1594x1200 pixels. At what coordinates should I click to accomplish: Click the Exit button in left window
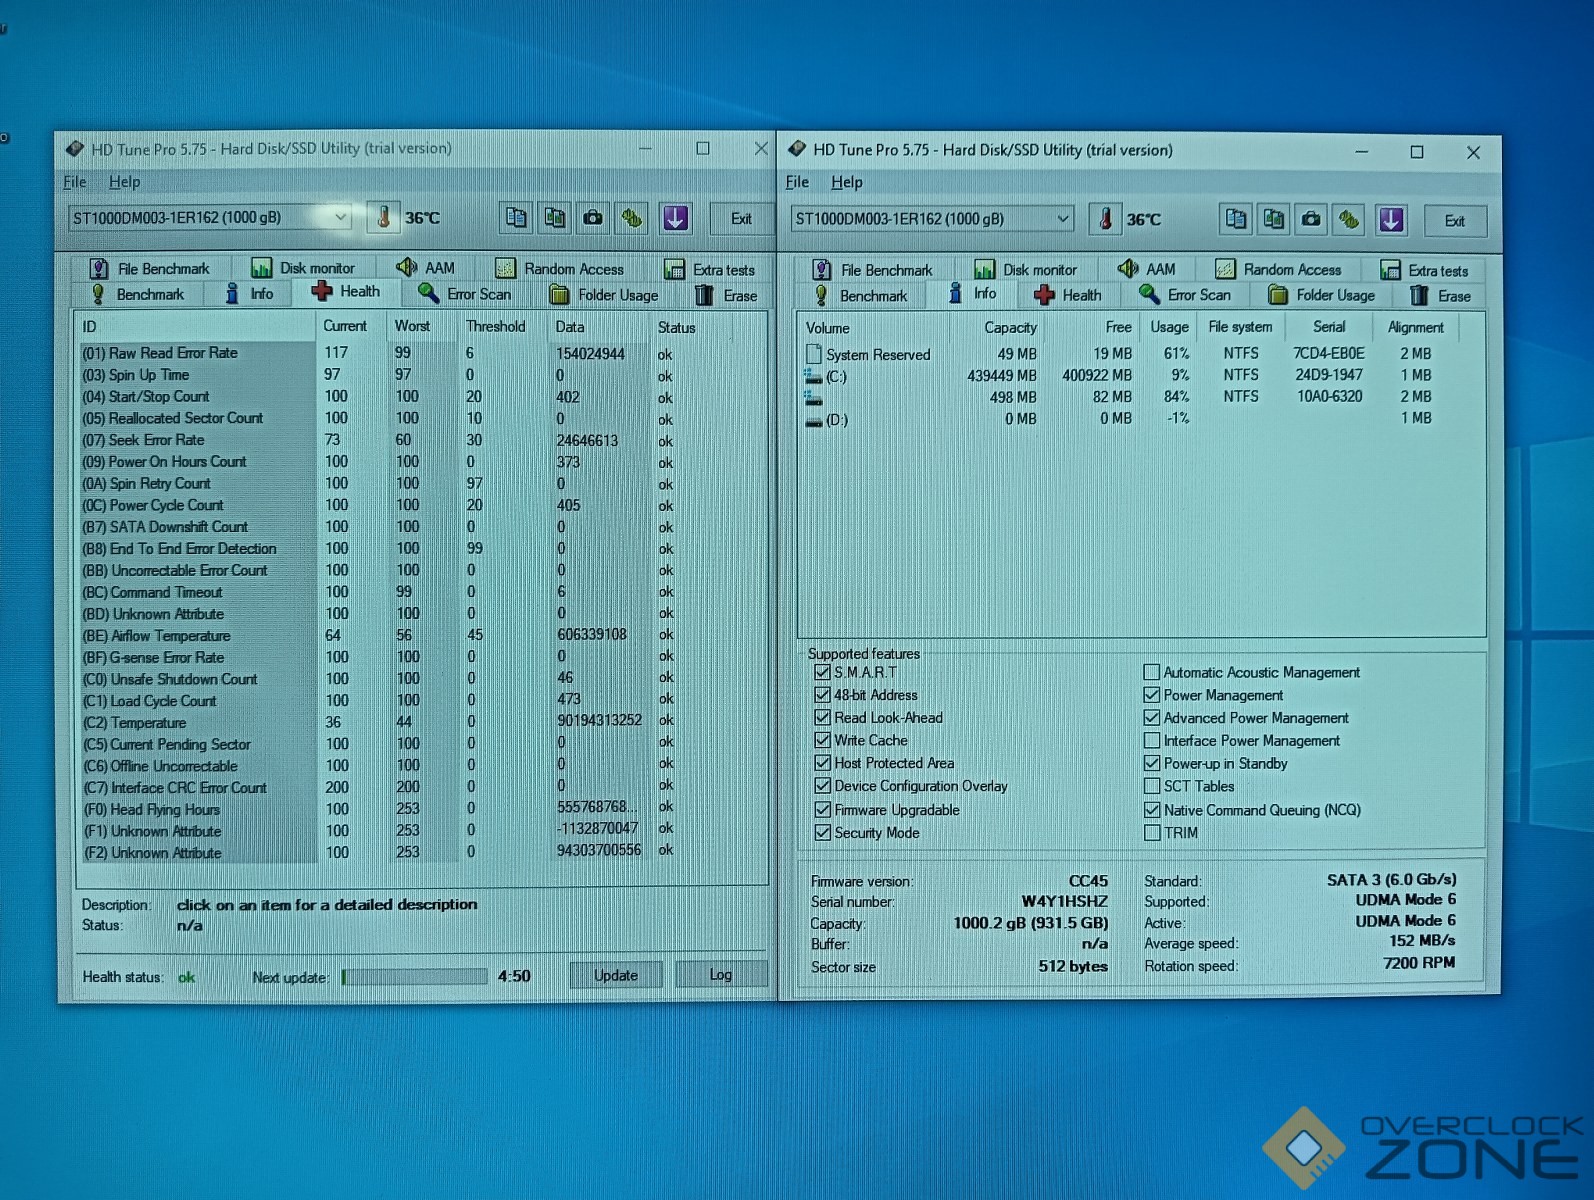(741, 219)
